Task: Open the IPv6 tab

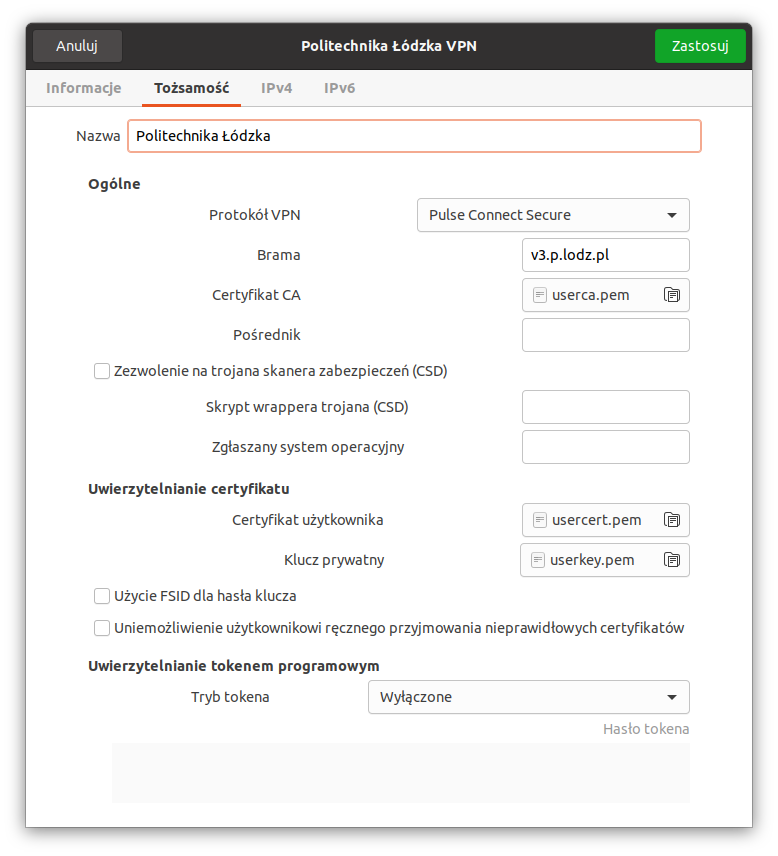Action: pyautogui.click(x=340, y=88)
